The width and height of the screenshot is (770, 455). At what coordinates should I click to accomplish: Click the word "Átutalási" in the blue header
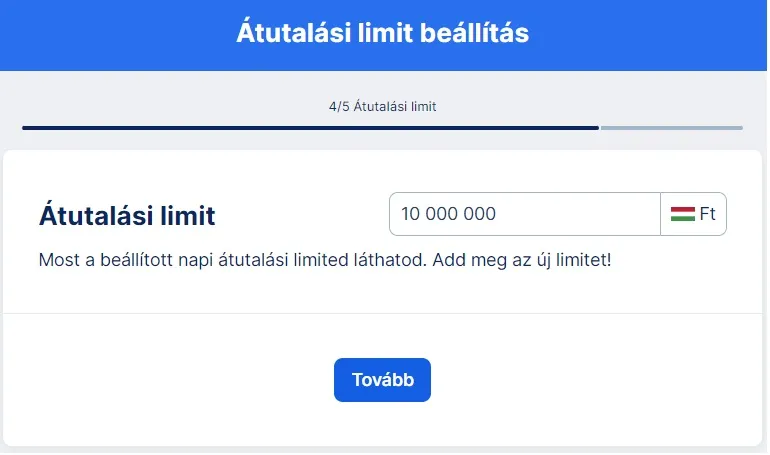289,33
